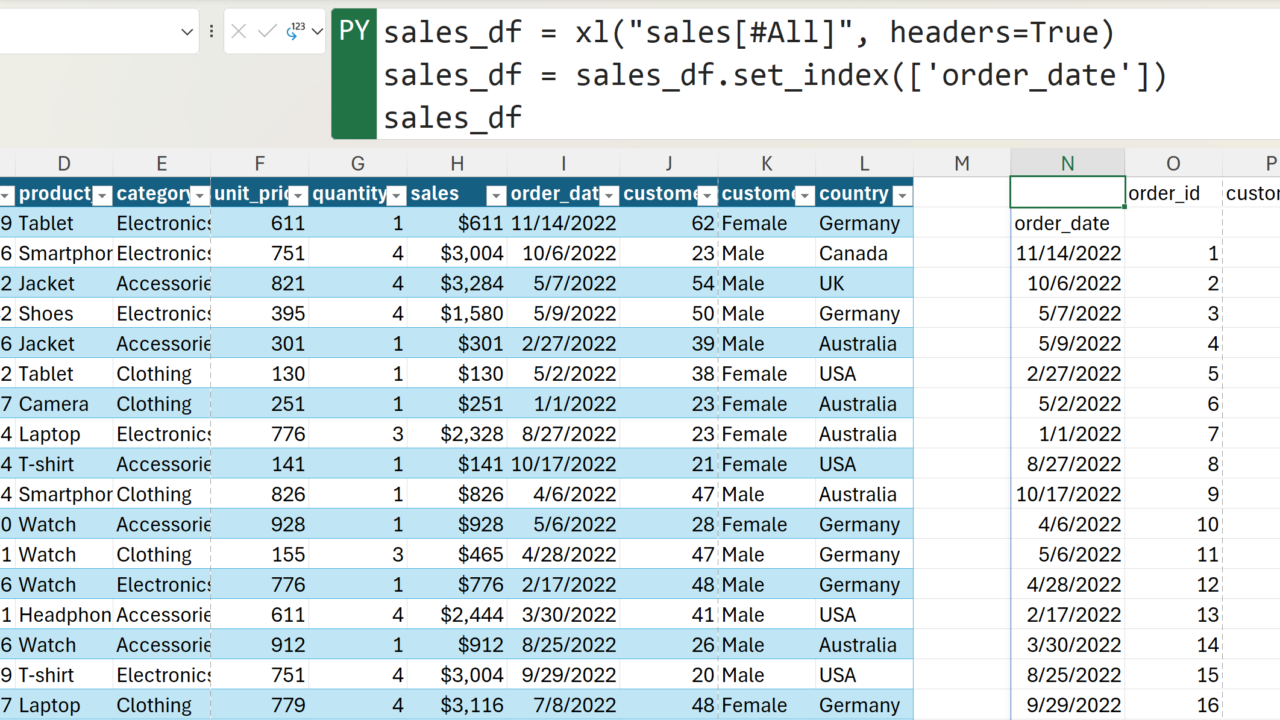Image resolution: width=1280 pixels, height=720 pixels.
Task: Open the sales column filter dropdown
Action: [x=496, y=195]
